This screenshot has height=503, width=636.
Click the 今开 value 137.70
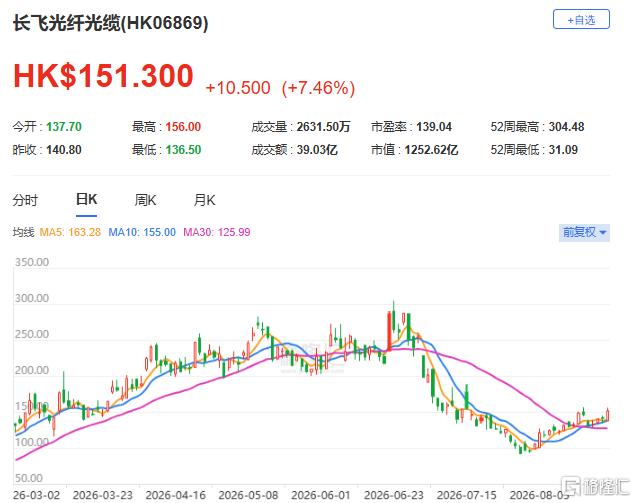64,127
